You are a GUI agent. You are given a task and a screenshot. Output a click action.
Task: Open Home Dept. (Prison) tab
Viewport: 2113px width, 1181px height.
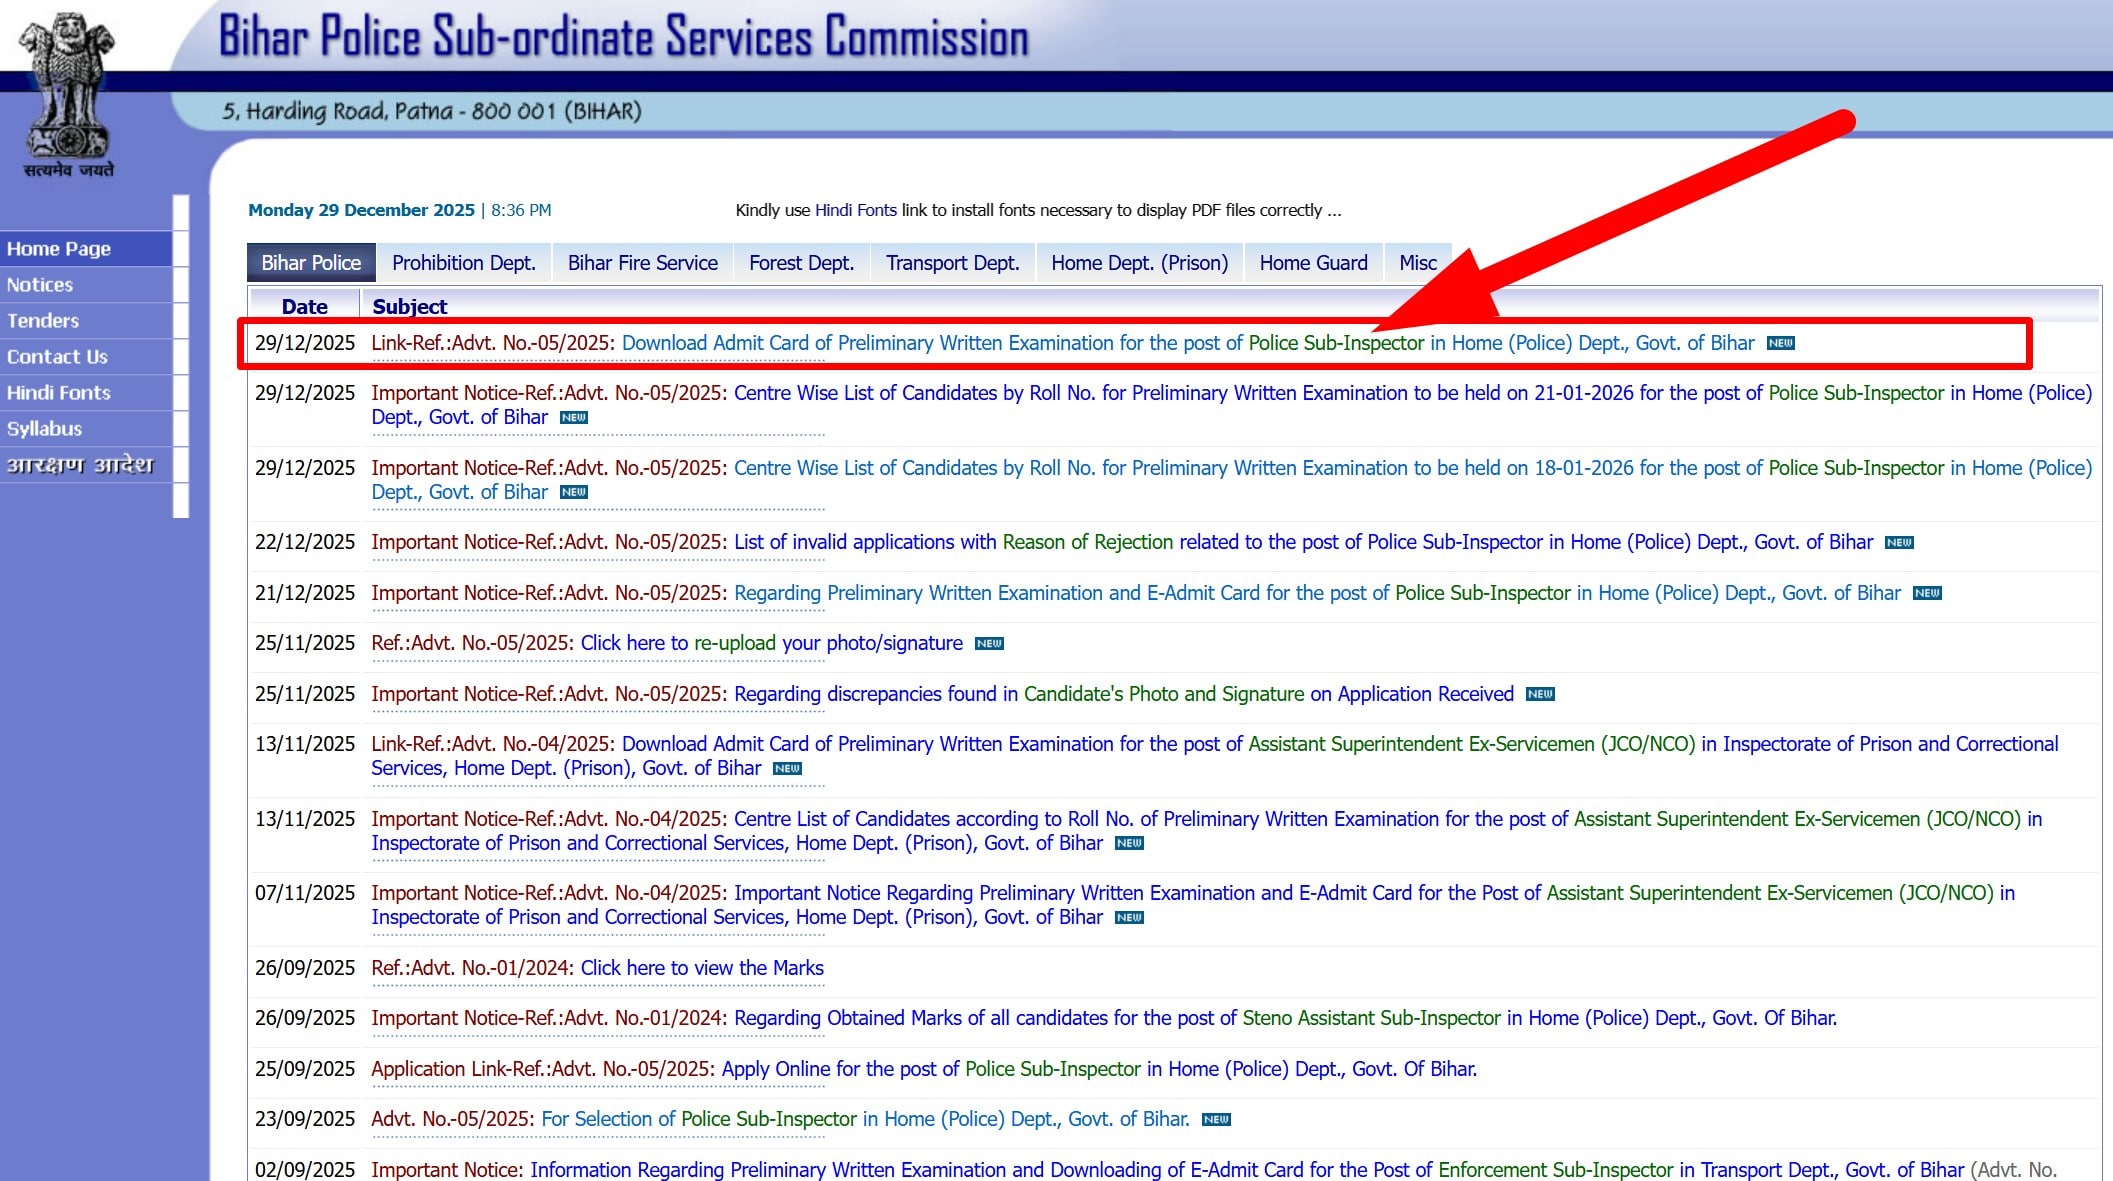(1139, 263)
